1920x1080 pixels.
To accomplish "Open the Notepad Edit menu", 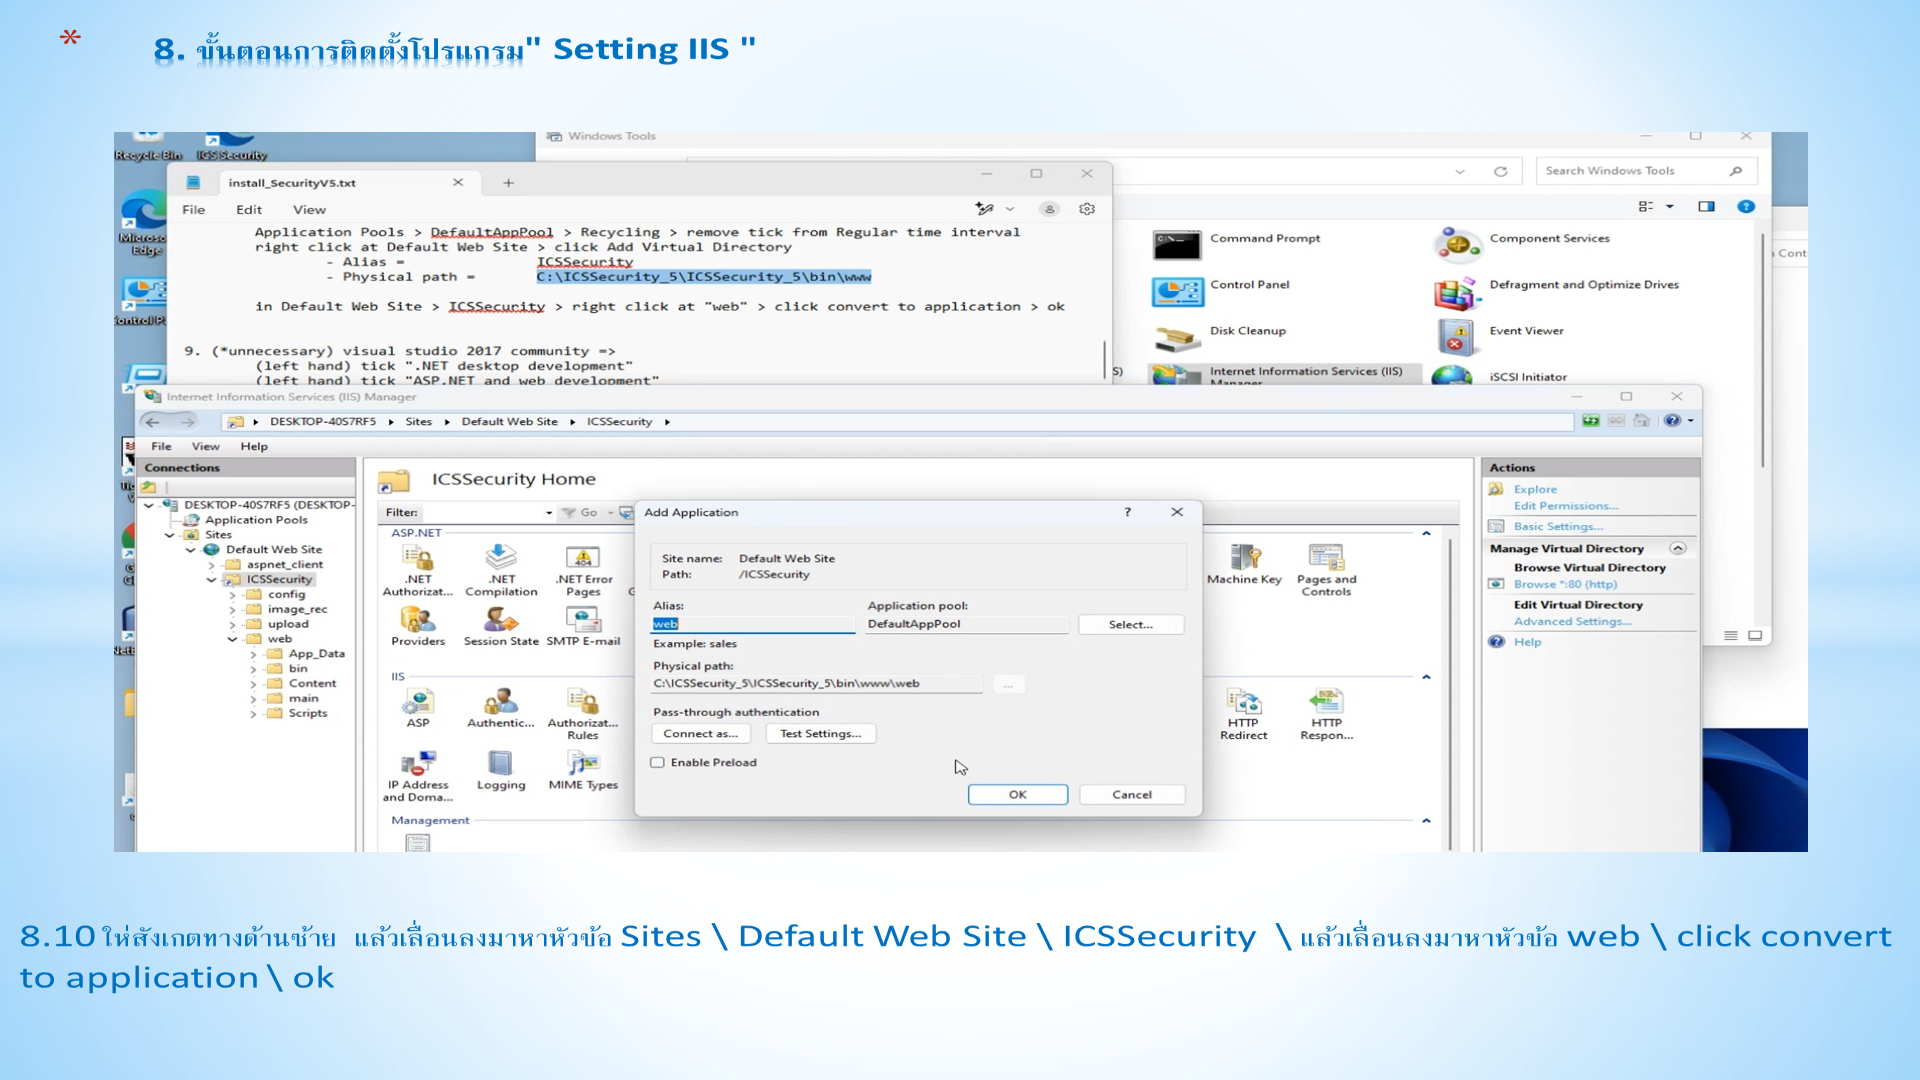I will [249, 210].
